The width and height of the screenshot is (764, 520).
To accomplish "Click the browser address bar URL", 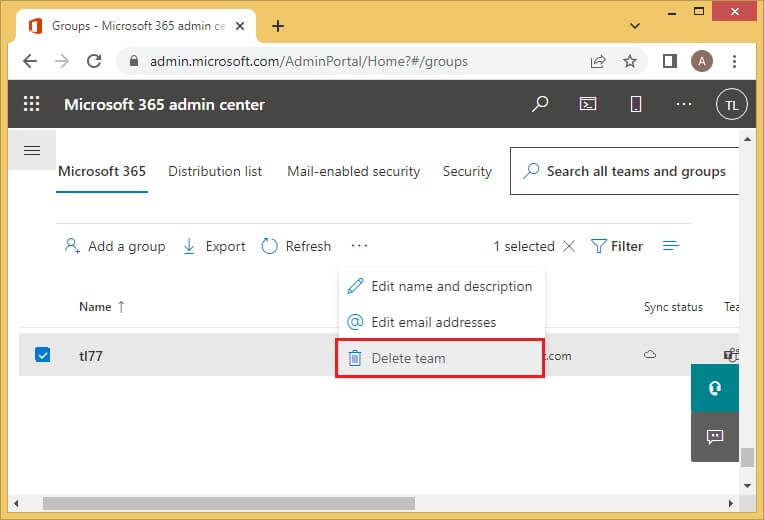I will [x=308, y=61].
